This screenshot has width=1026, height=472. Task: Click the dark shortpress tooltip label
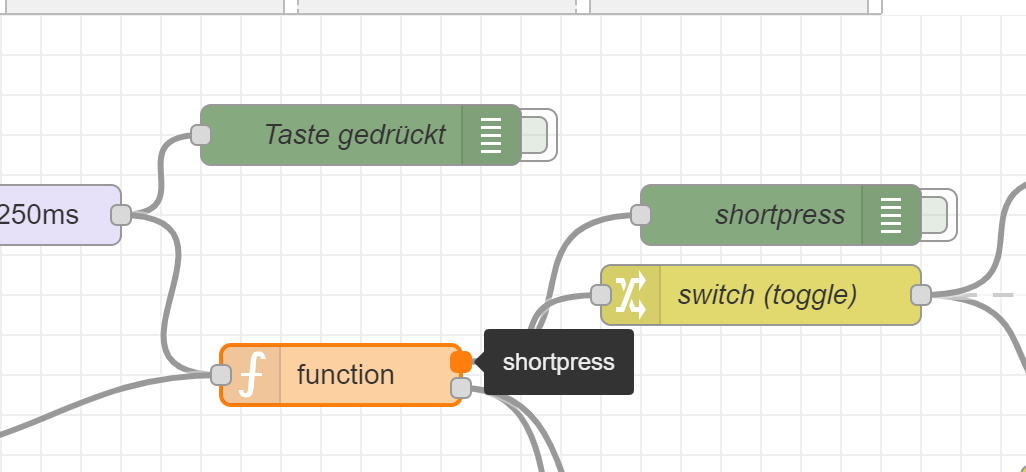click(559, 362)
